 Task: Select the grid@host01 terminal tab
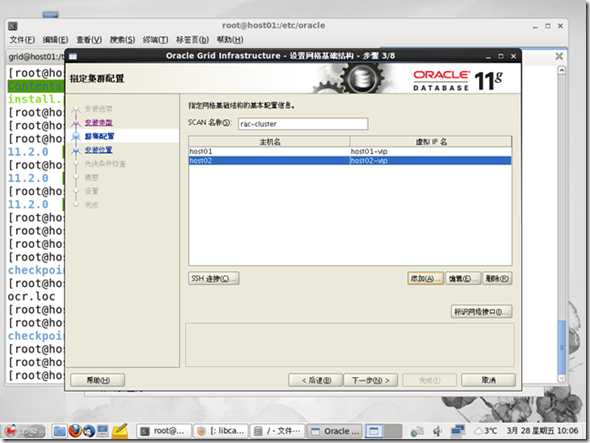36,57
